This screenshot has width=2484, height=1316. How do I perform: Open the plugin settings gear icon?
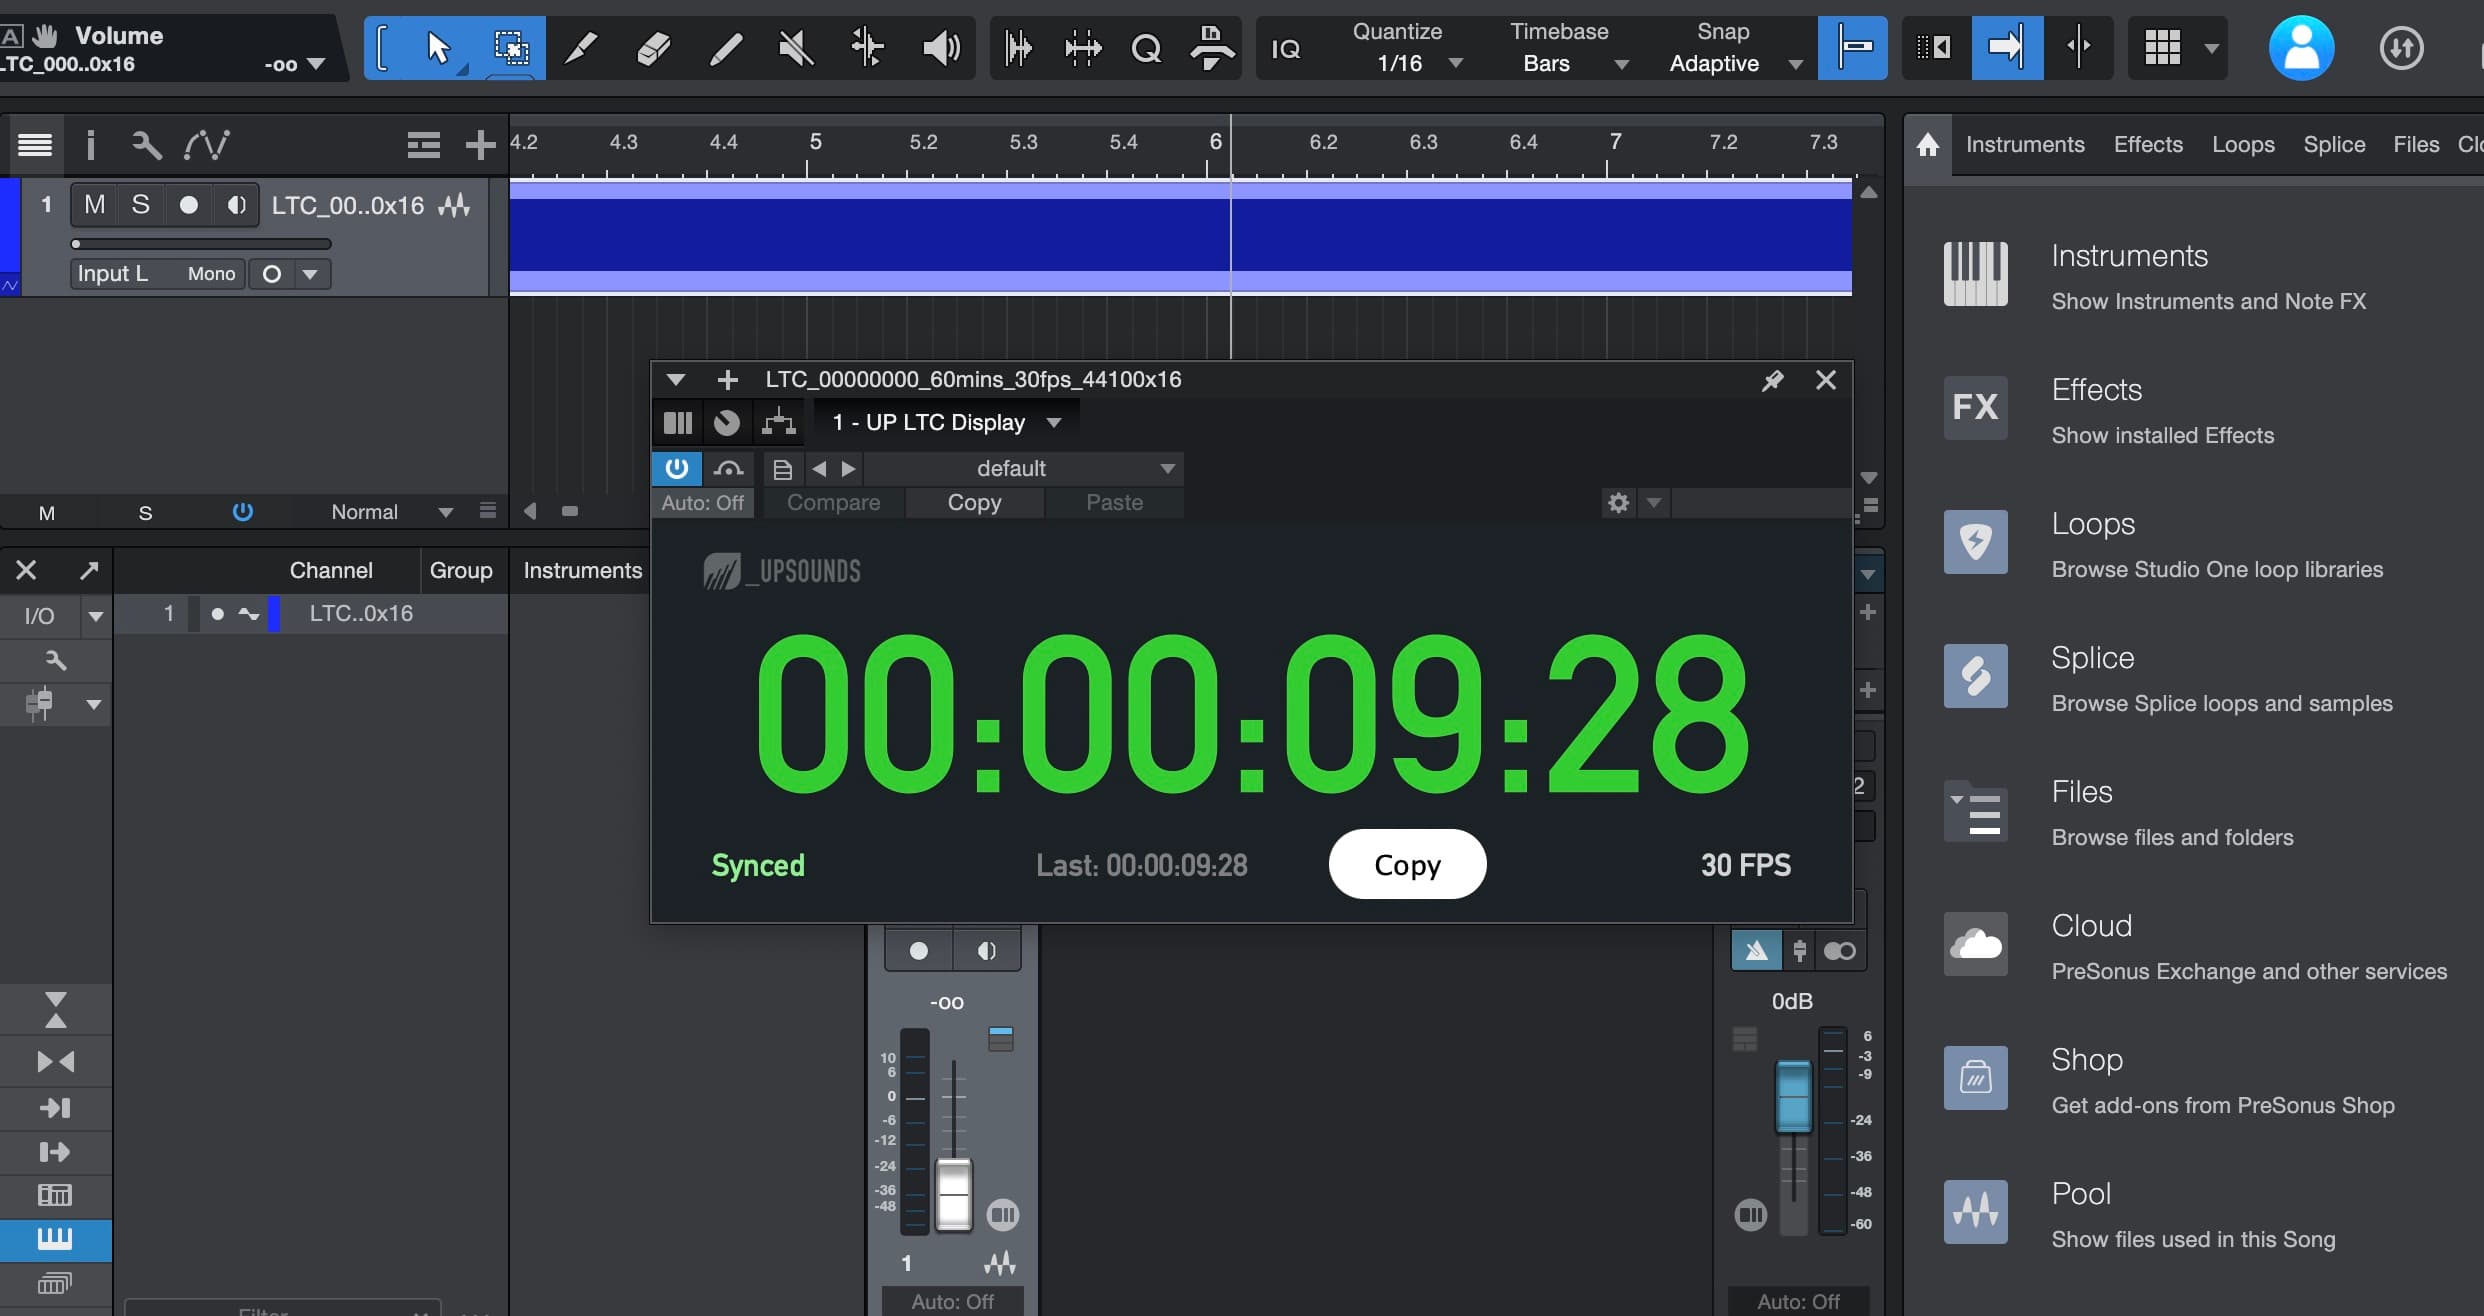pyautogui.click(x=1619, y=502)
